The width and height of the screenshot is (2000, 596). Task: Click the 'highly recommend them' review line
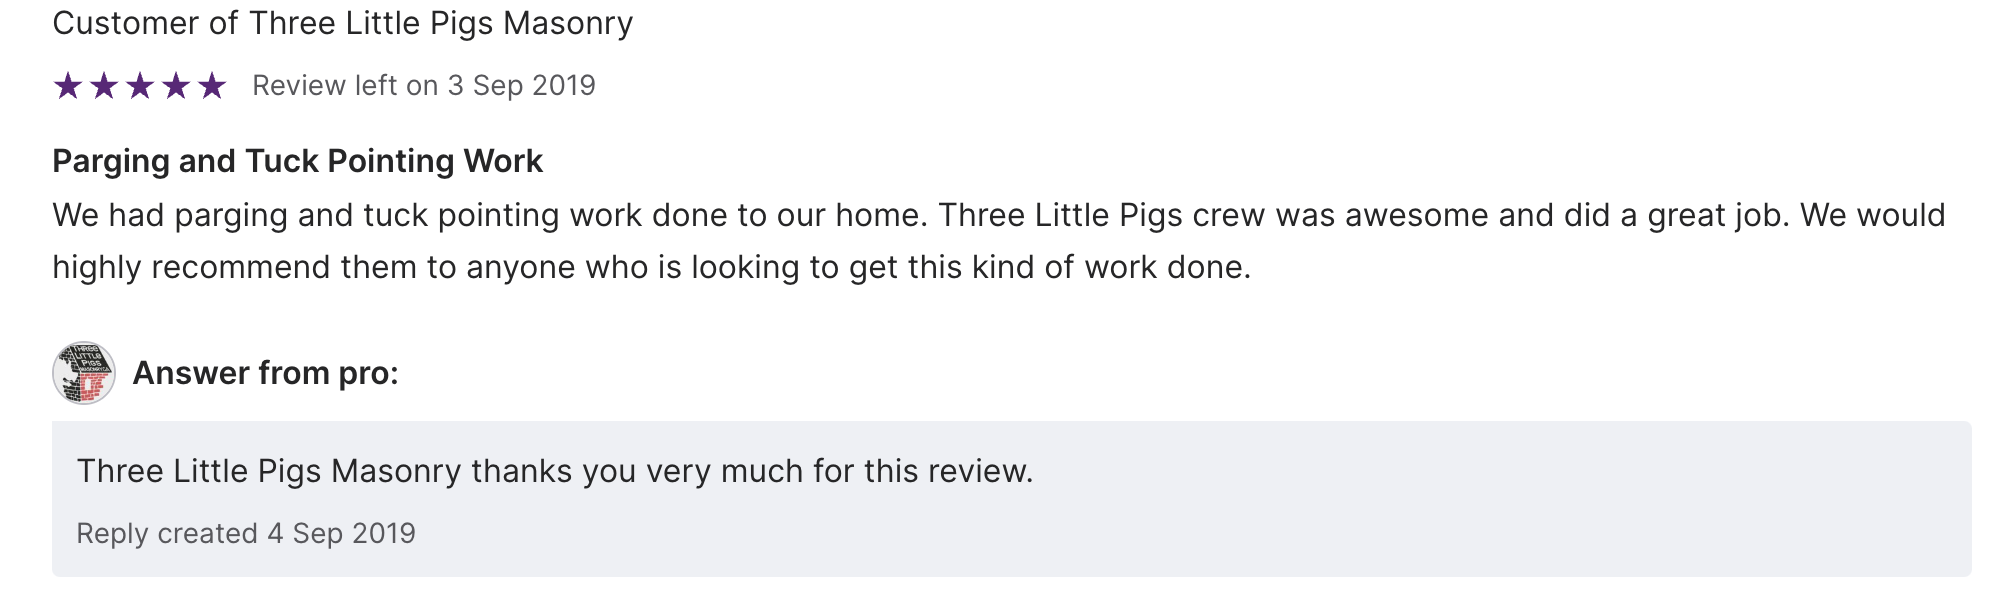(x=650, y=267)
